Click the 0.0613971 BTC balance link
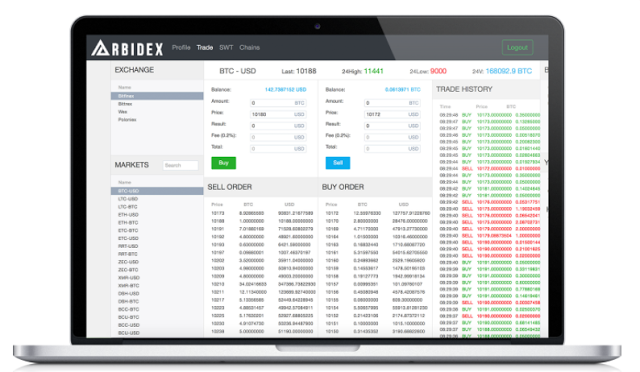 tap(402, 89)
